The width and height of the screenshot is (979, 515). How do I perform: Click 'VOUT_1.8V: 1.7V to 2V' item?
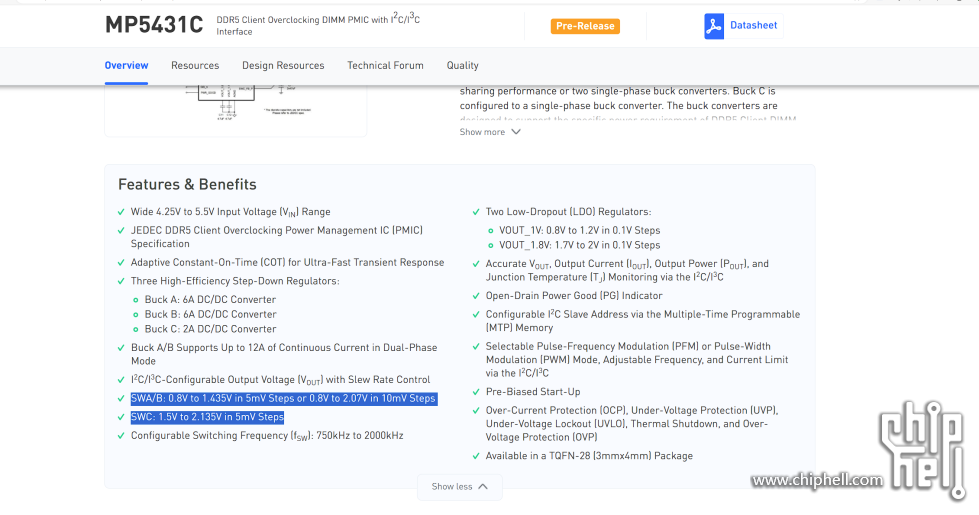pos(579,245)
